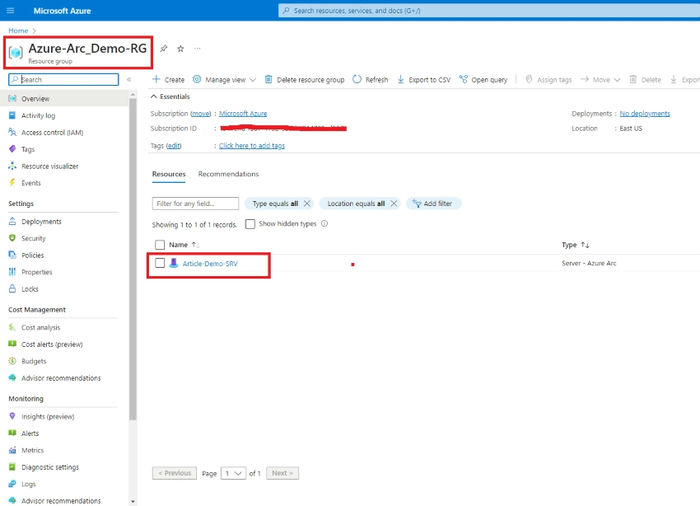Click the left sidebar scrollbar down arrow
This screenshot has height=506, width=700.
pos(133,502)
